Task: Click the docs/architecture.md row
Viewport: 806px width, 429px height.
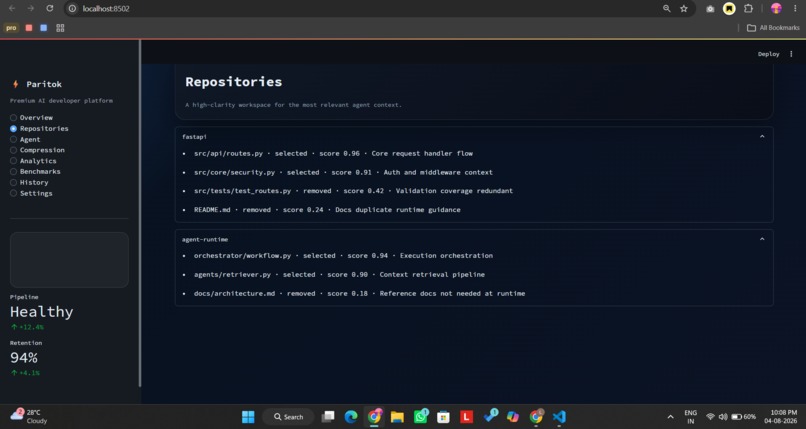Action: 359,293
